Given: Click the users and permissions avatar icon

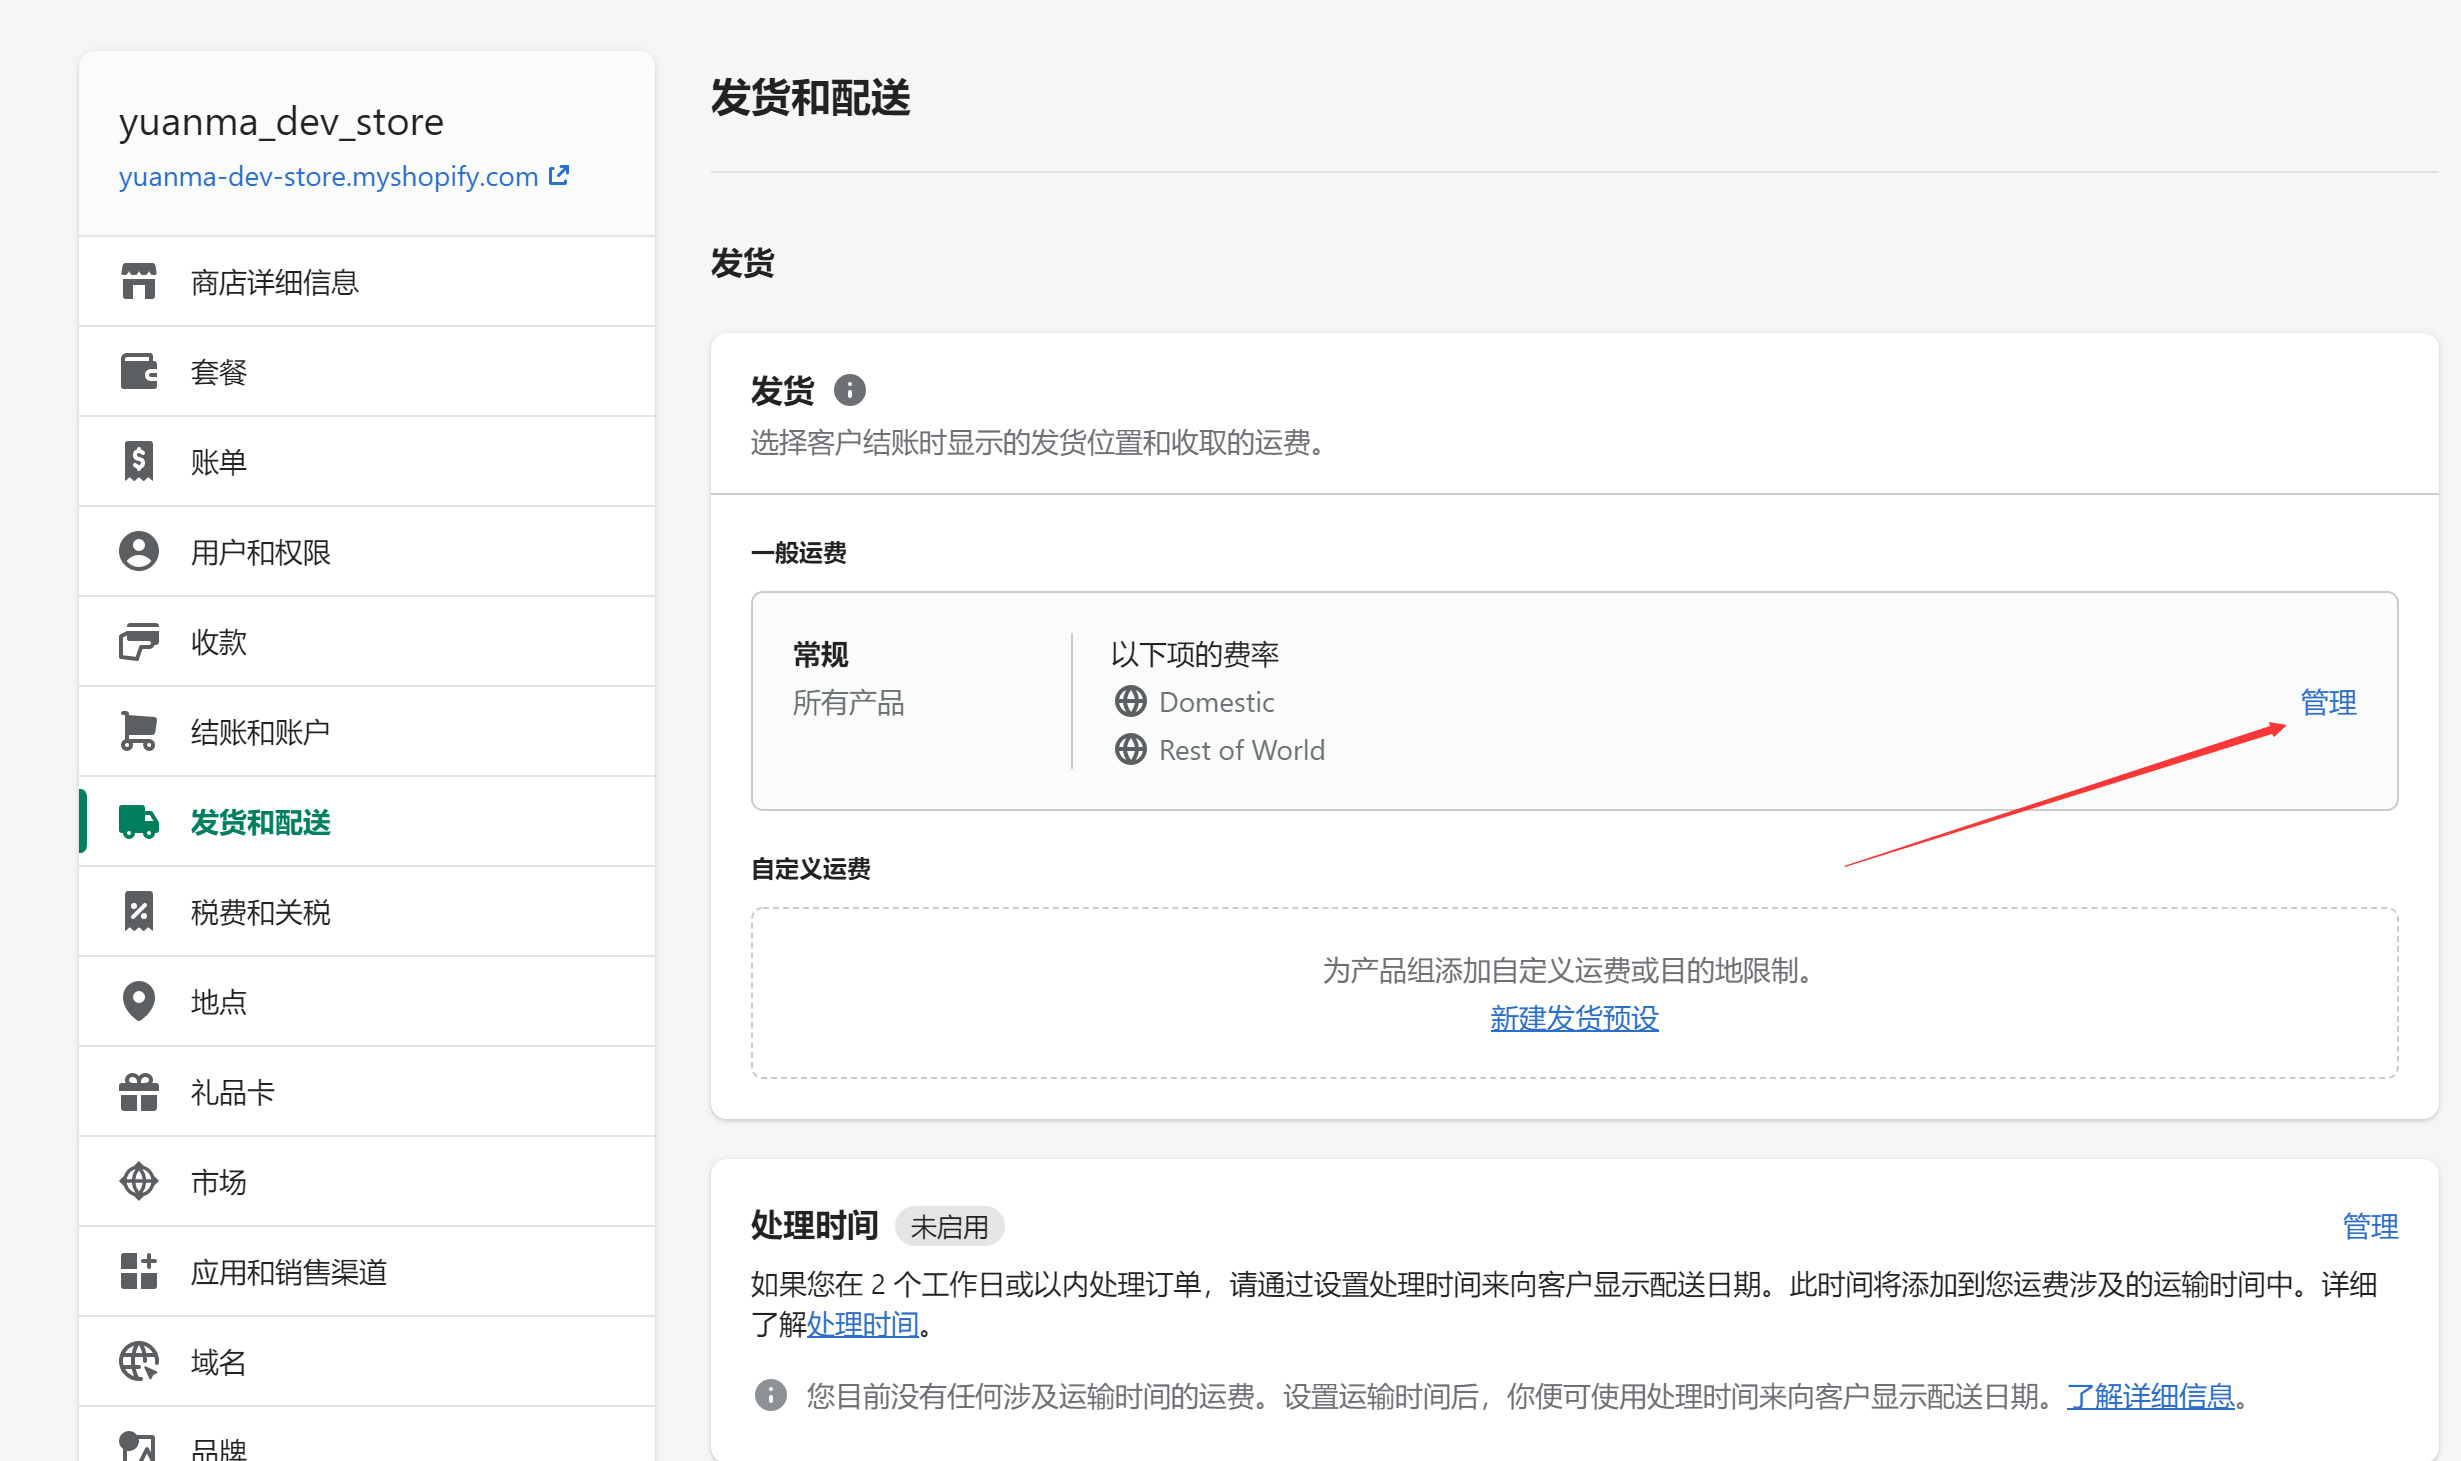Looking at the screenshot, I should [x=139, y=551].
